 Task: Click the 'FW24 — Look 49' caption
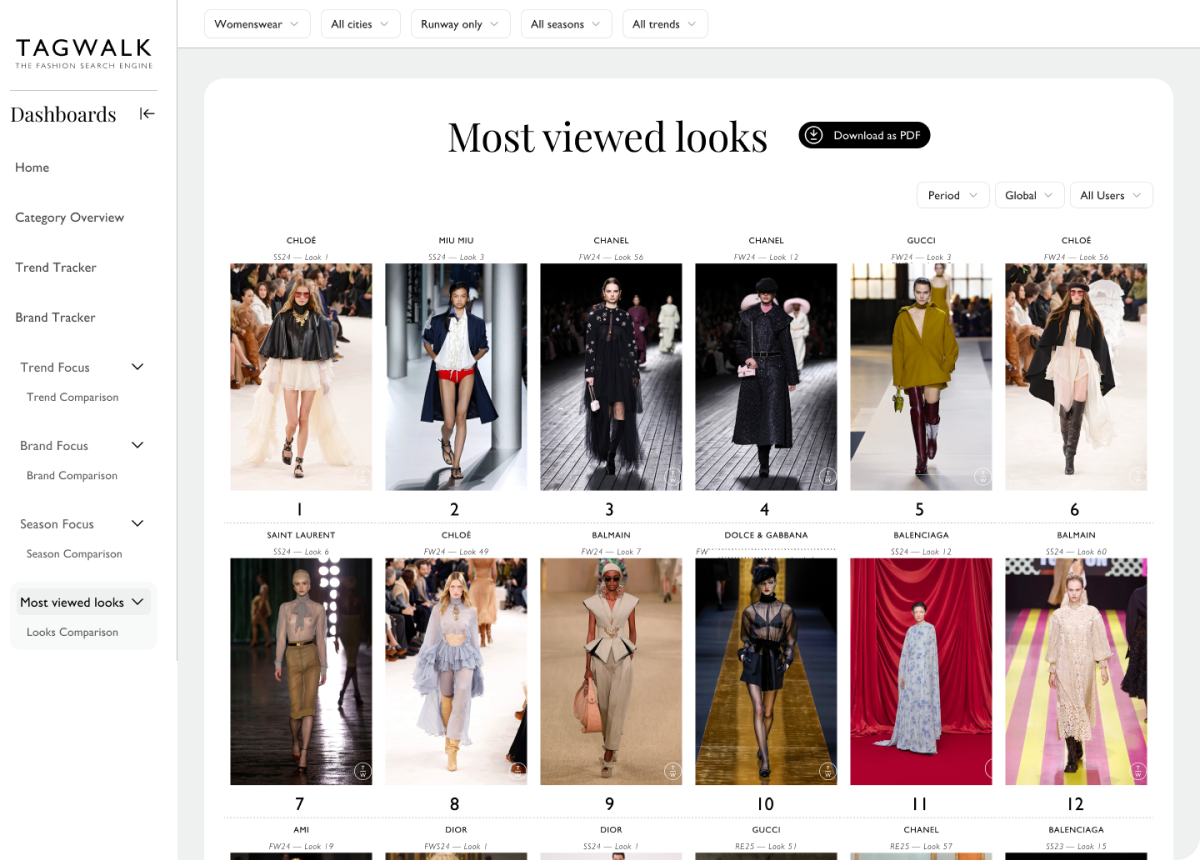point(456,552)
